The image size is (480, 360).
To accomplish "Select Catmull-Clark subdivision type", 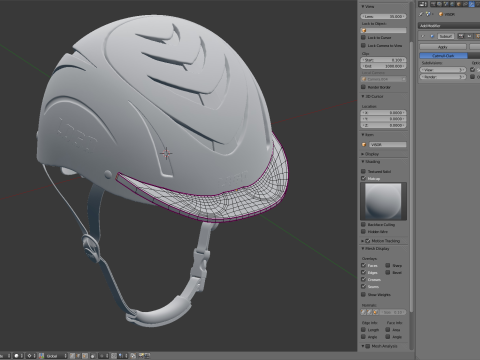I will [444, 55].
